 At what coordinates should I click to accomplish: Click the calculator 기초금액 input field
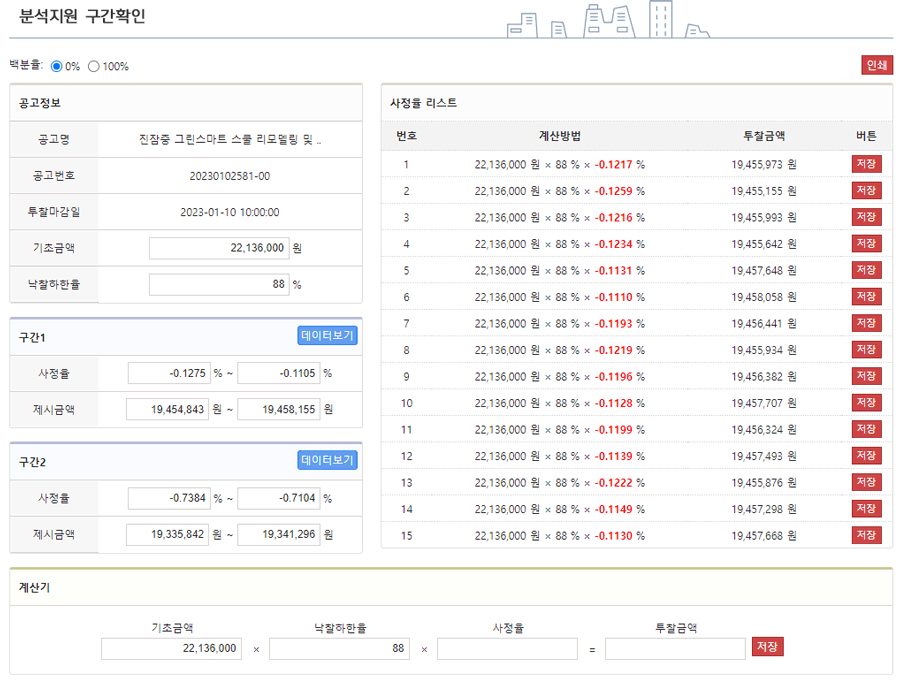[171, 649]
